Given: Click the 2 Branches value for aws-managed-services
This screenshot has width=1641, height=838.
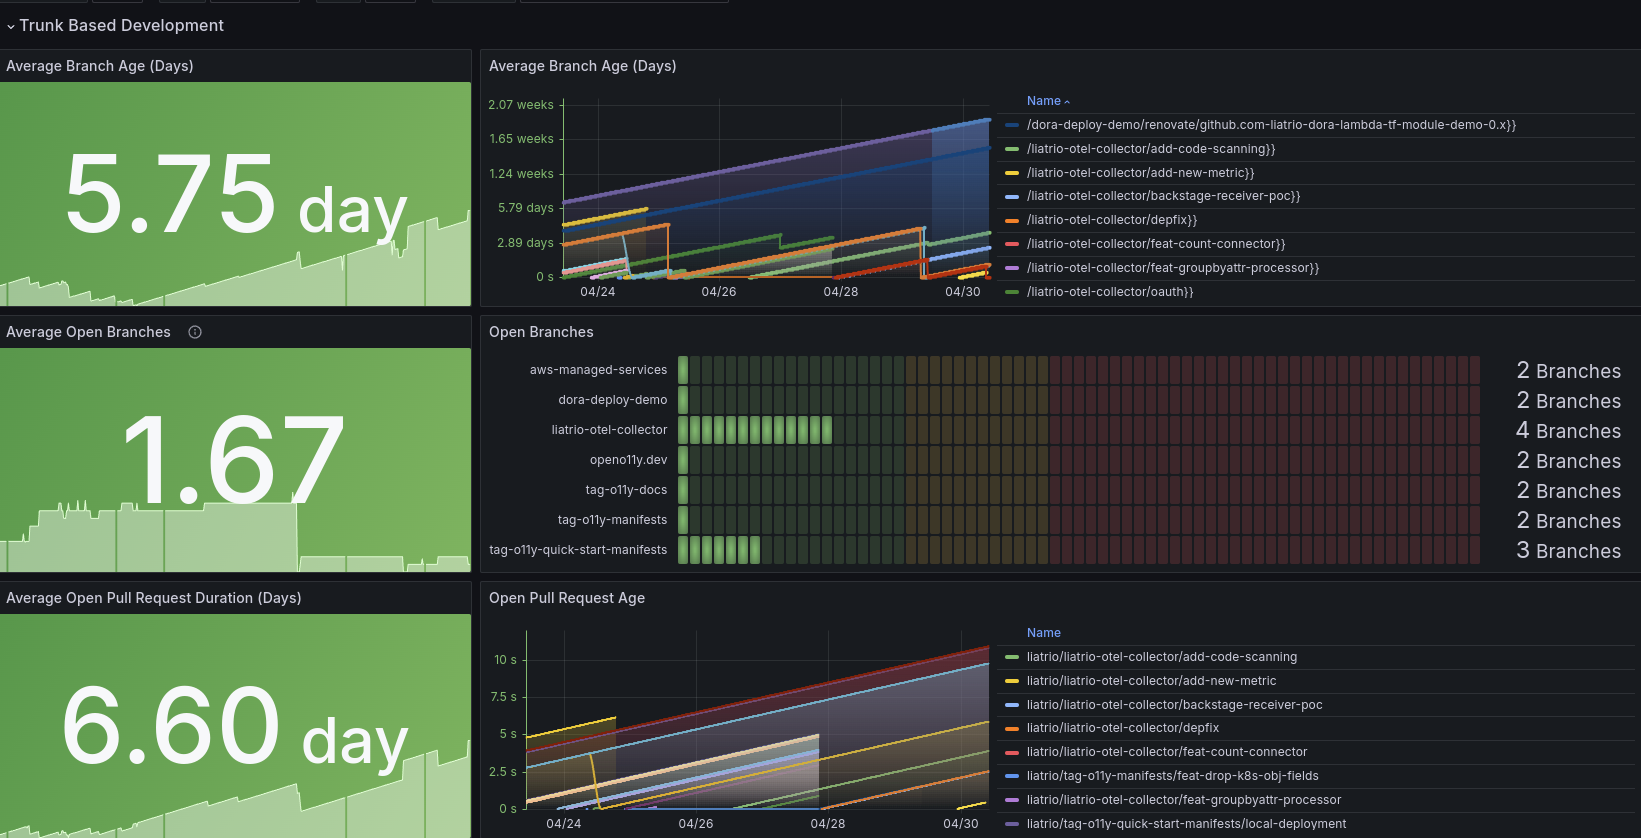Looking at the screenshot, I should pyautogui.click(x=1568, y=371).
